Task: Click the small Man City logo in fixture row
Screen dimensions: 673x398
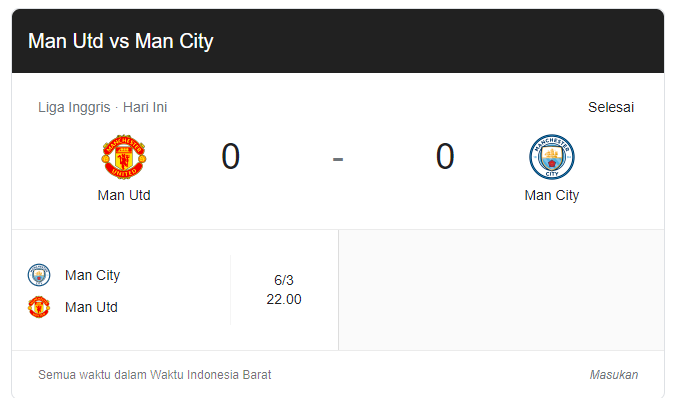Action: coord(39,275)
